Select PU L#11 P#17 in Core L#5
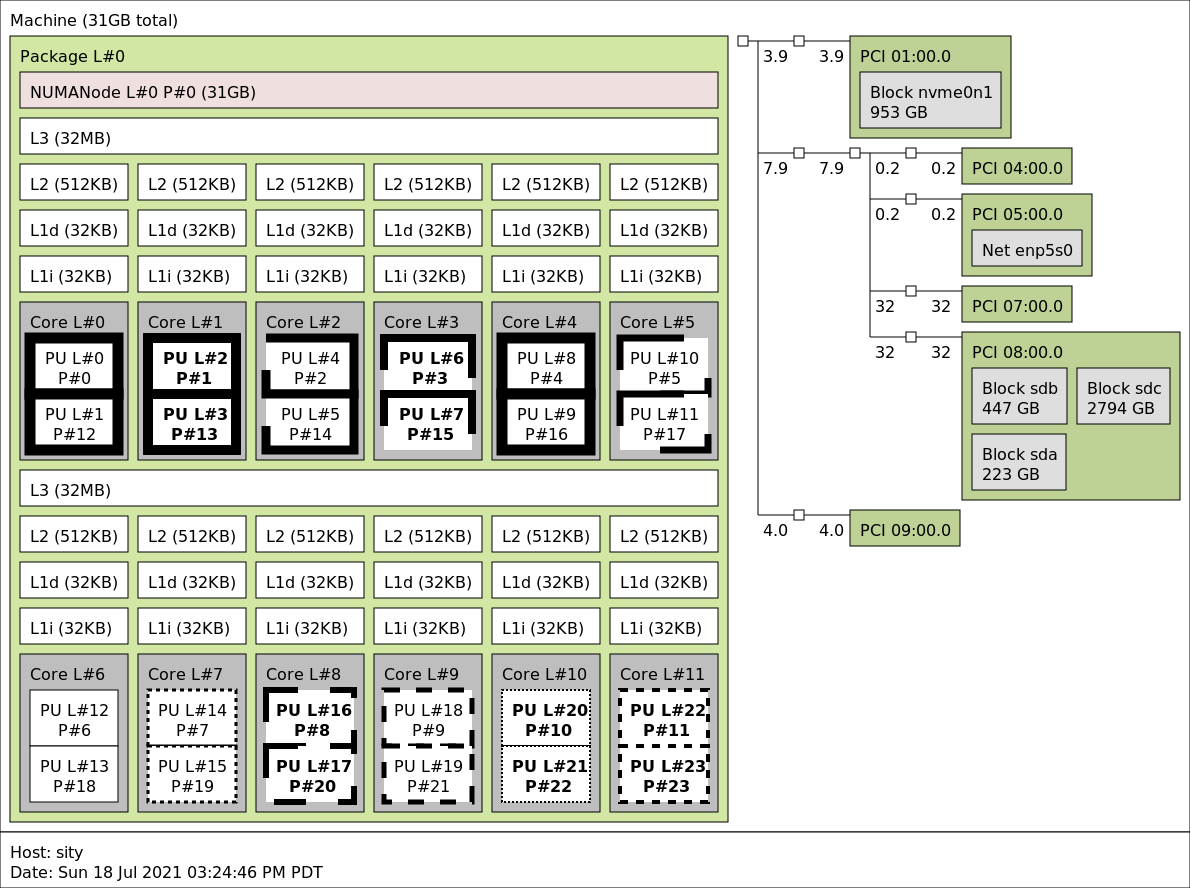This screenshot has height=888, width=1190. click(664, 423)
